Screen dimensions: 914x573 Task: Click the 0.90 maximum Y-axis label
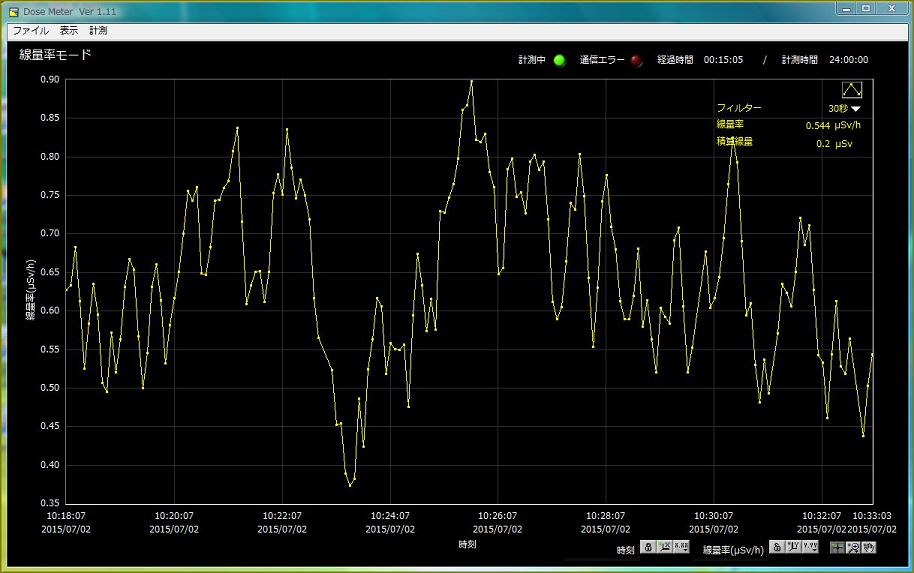point(47,80)
